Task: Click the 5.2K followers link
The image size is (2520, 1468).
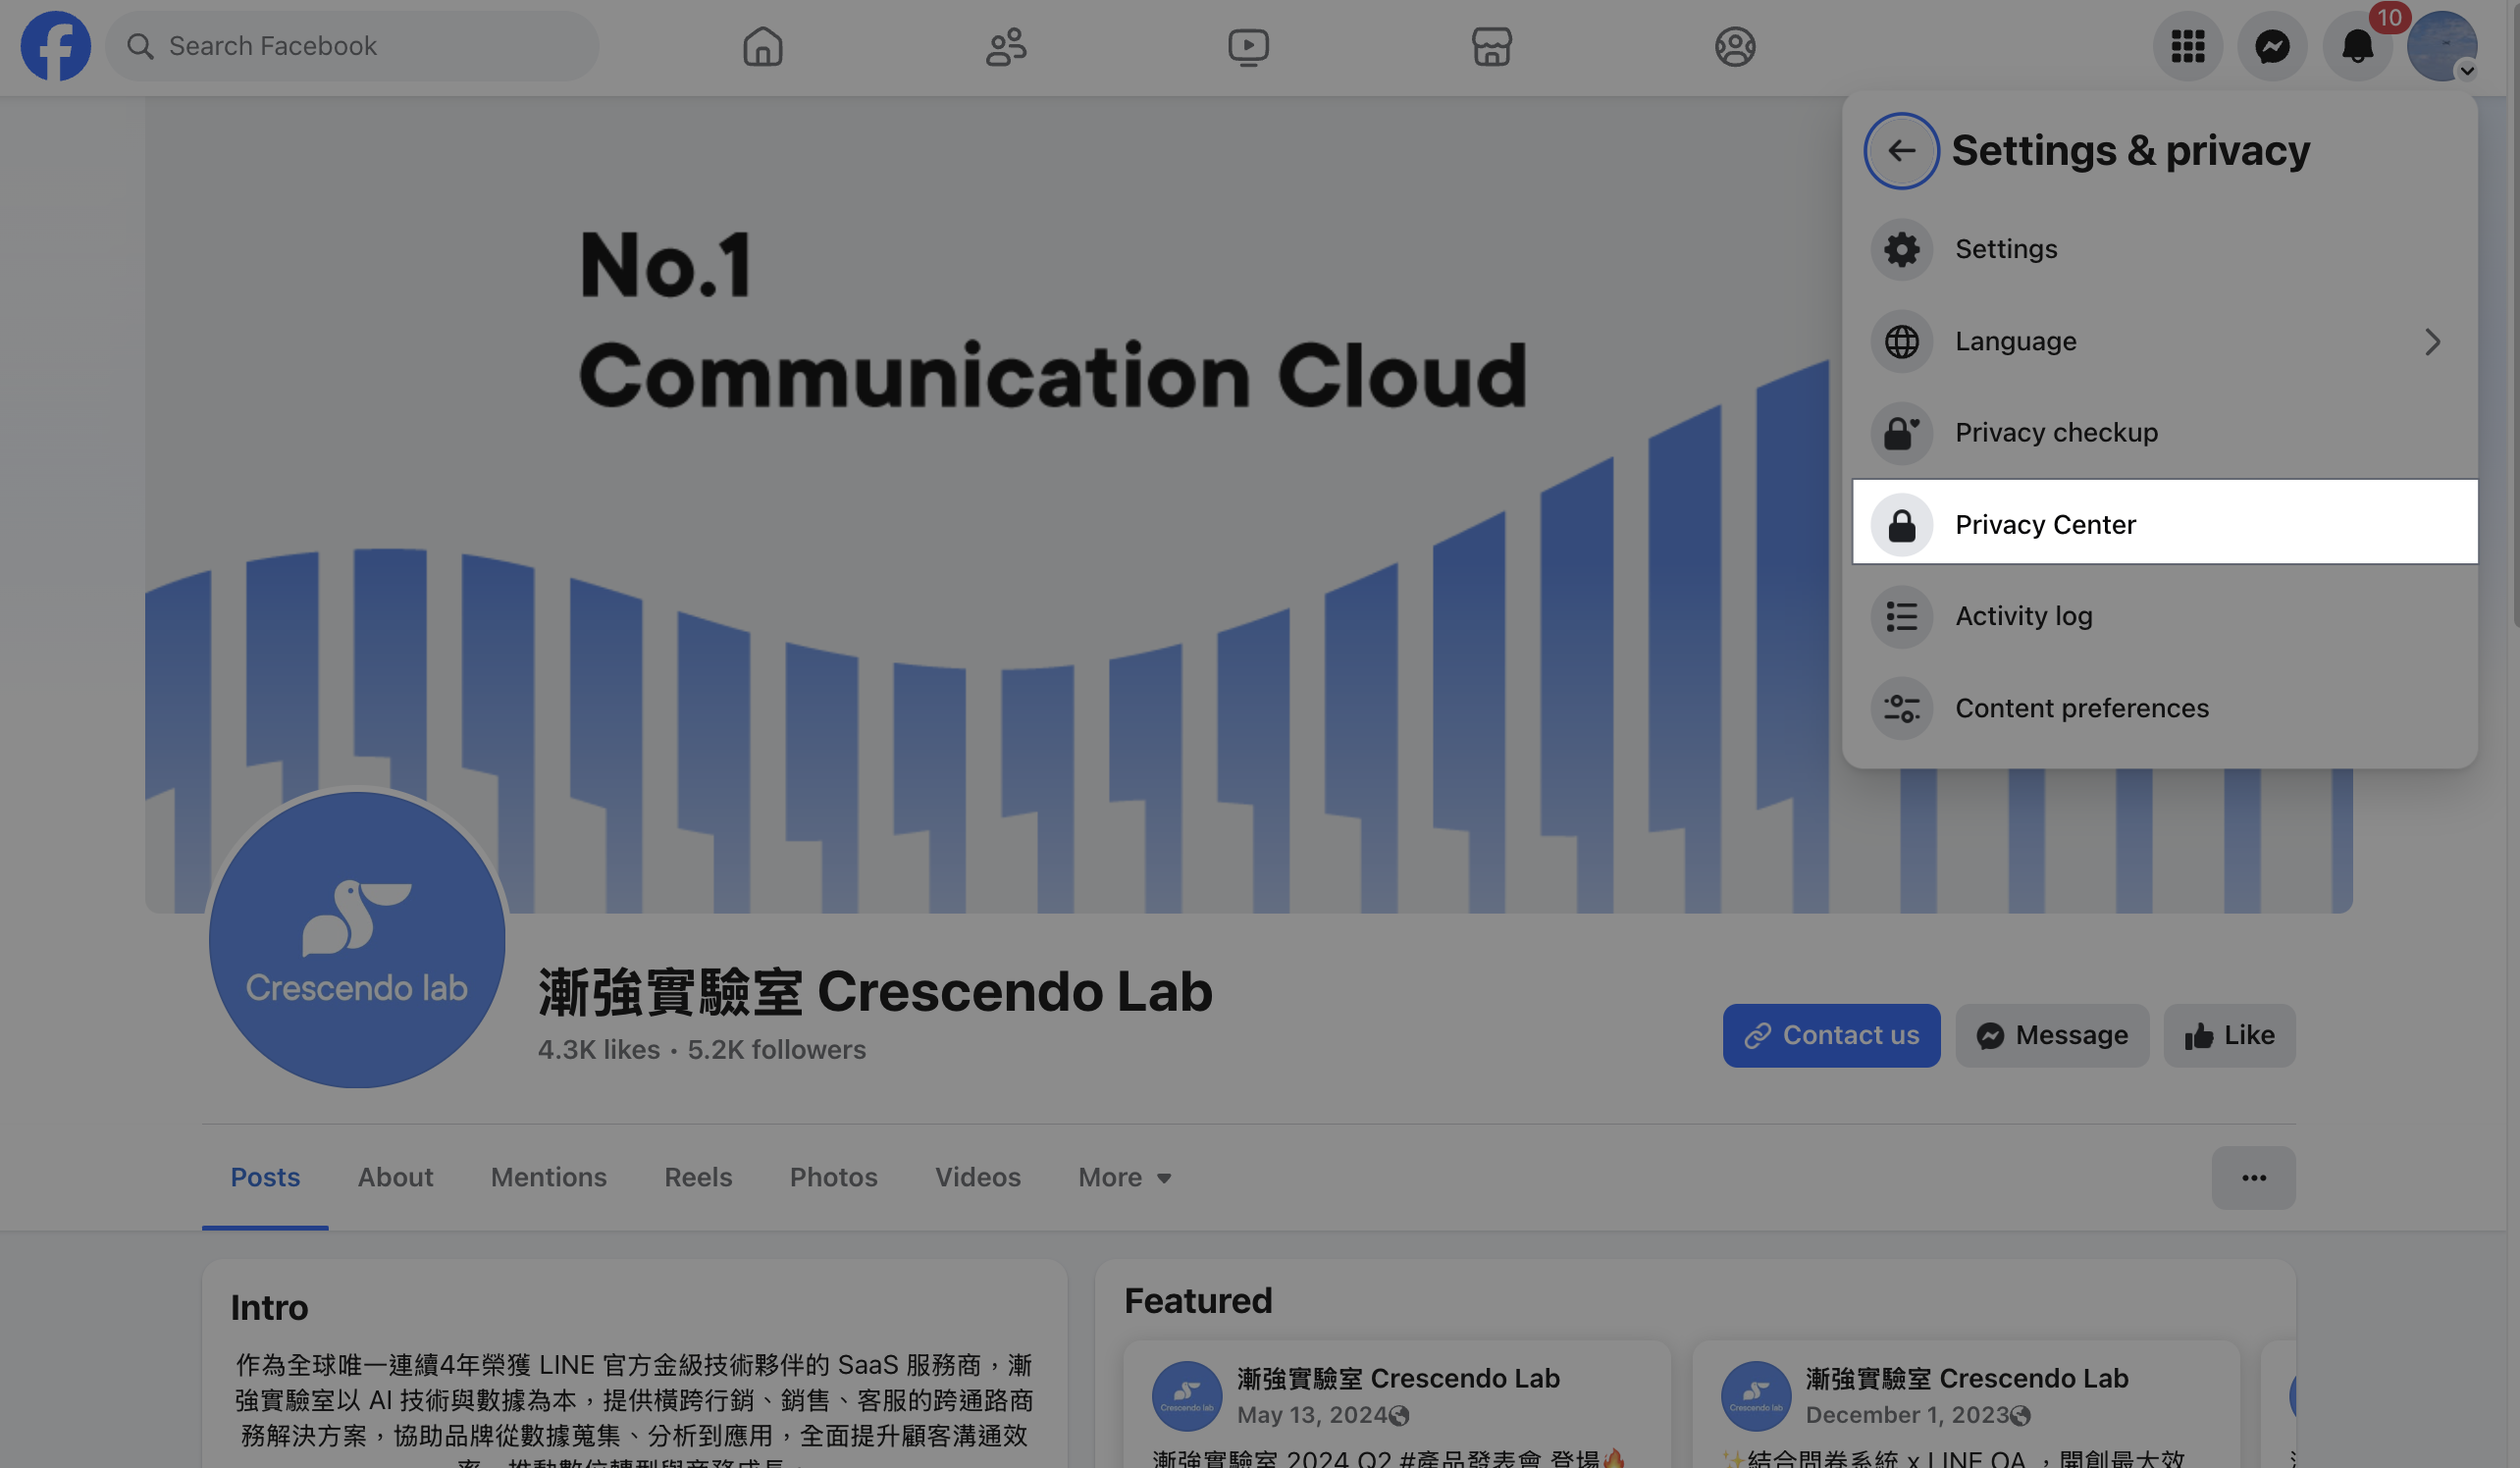Action: coord(776,1050)
